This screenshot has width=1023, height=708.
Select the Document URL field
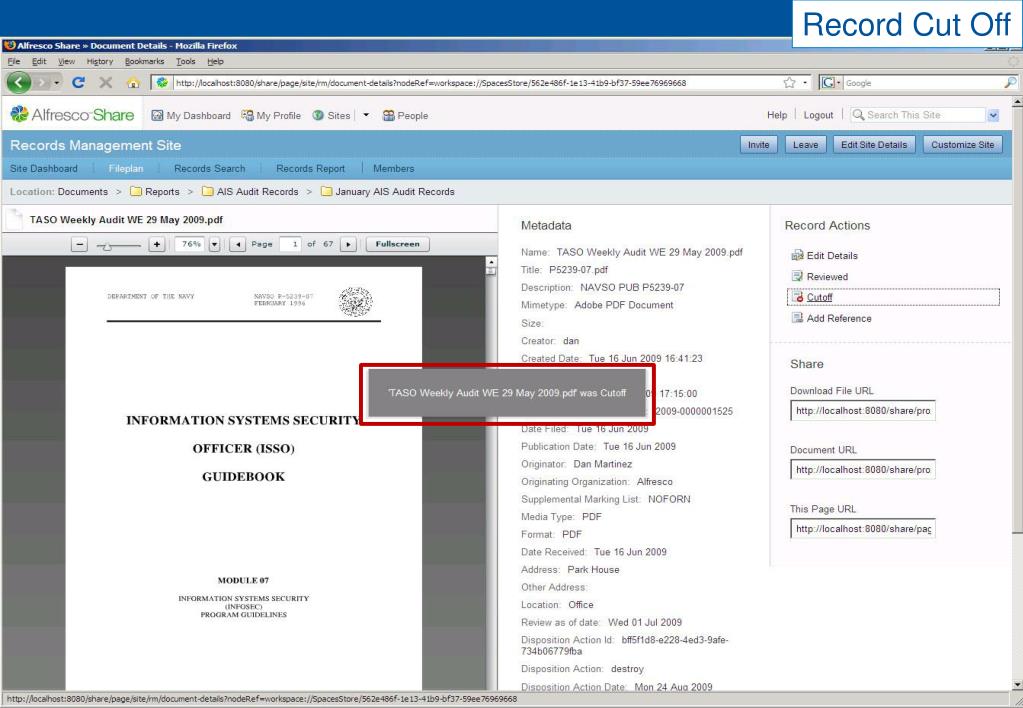pyautogui.click(x=863, y=470)
